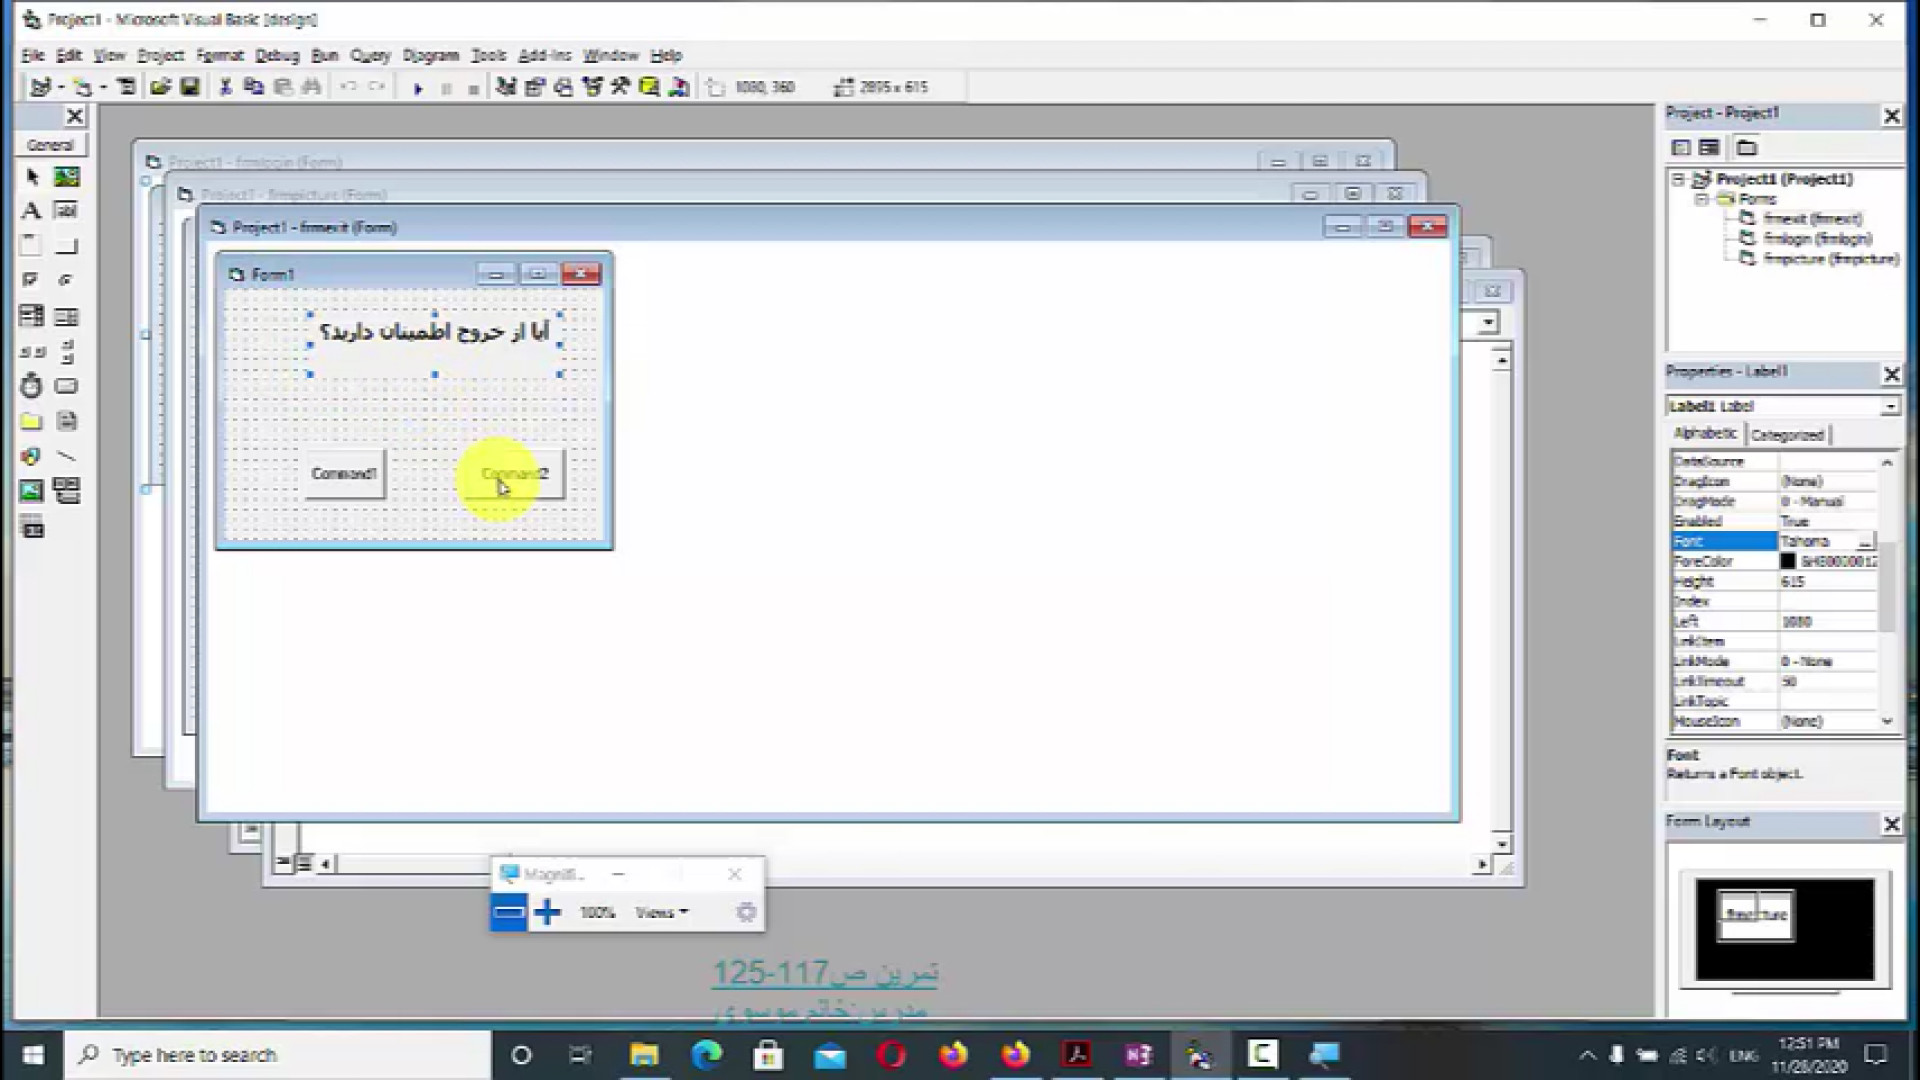Select the Frame tool in toolbox
This screenshot has width=1920, height=1080.
31,246
